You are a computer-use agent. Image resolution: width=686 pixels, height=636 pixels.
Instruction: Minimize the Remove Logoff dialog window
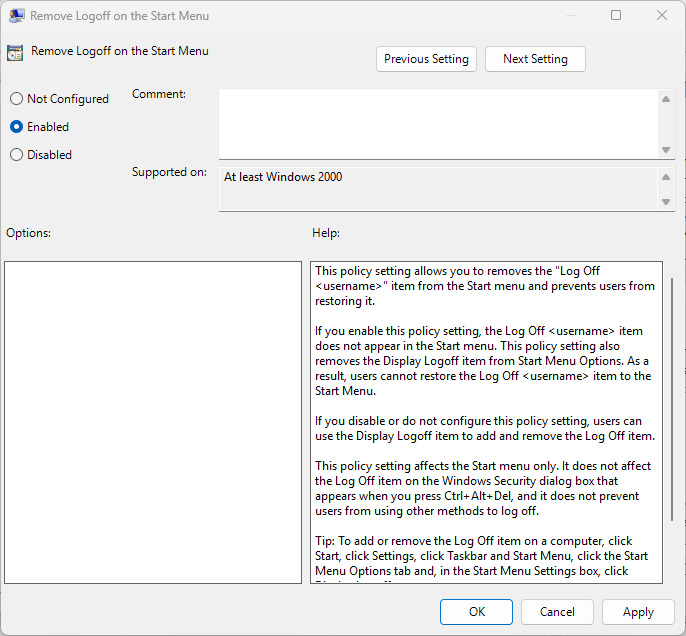(570, 16)
